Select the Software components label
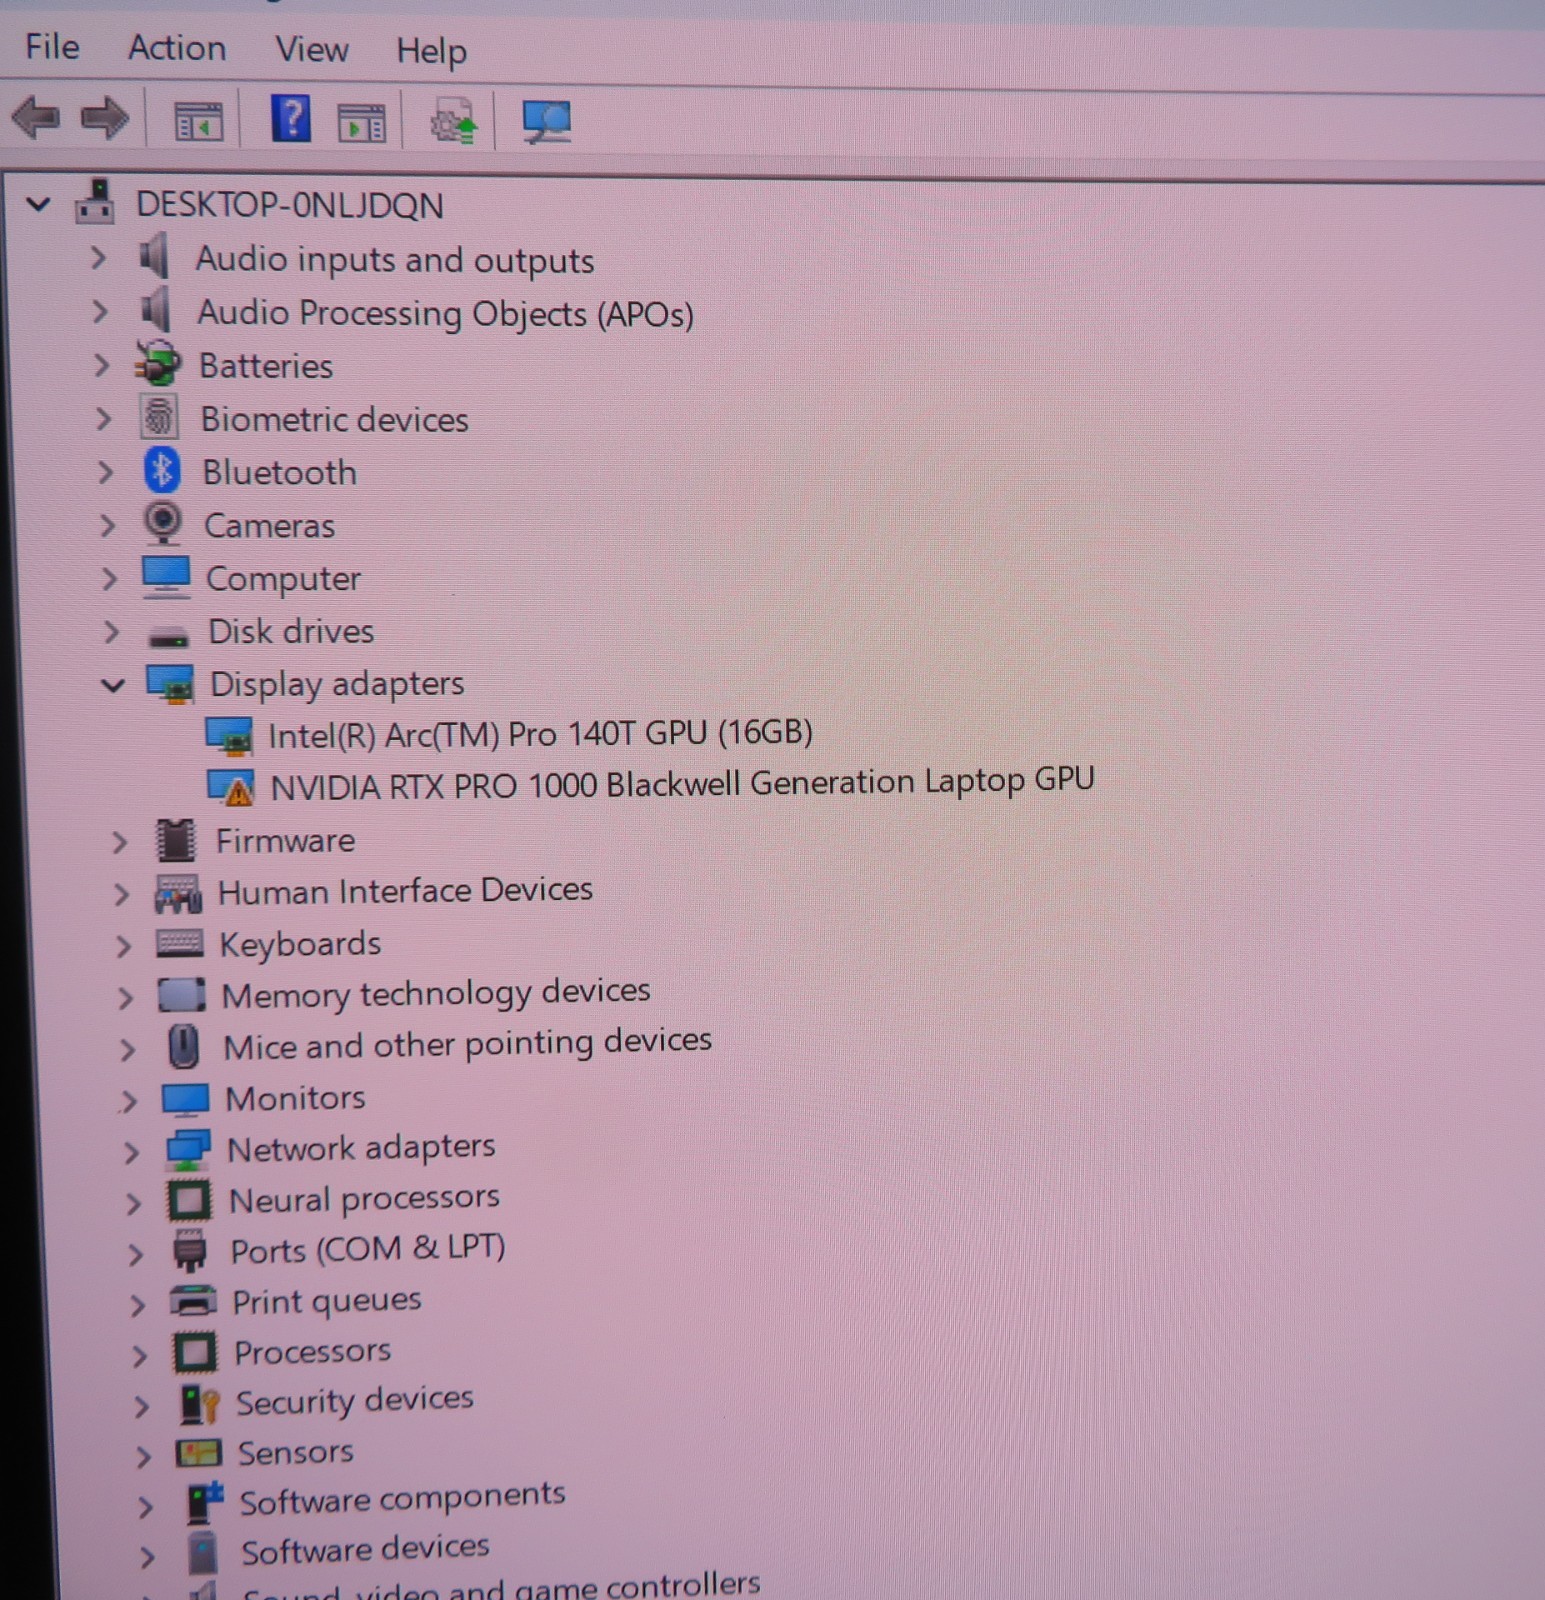 click(x=402, y=1499)
